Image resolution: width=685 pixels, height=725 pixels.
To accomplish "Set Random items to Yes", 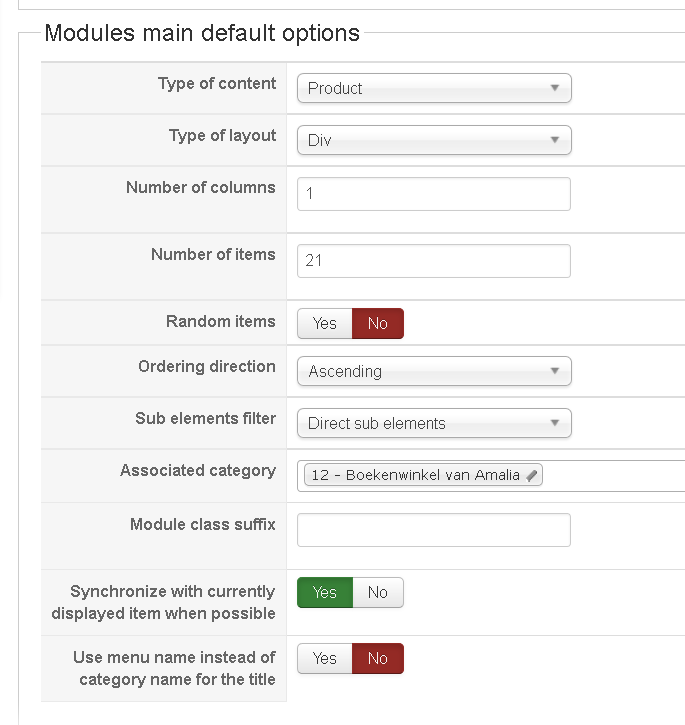I will click(x=325, y=323).
